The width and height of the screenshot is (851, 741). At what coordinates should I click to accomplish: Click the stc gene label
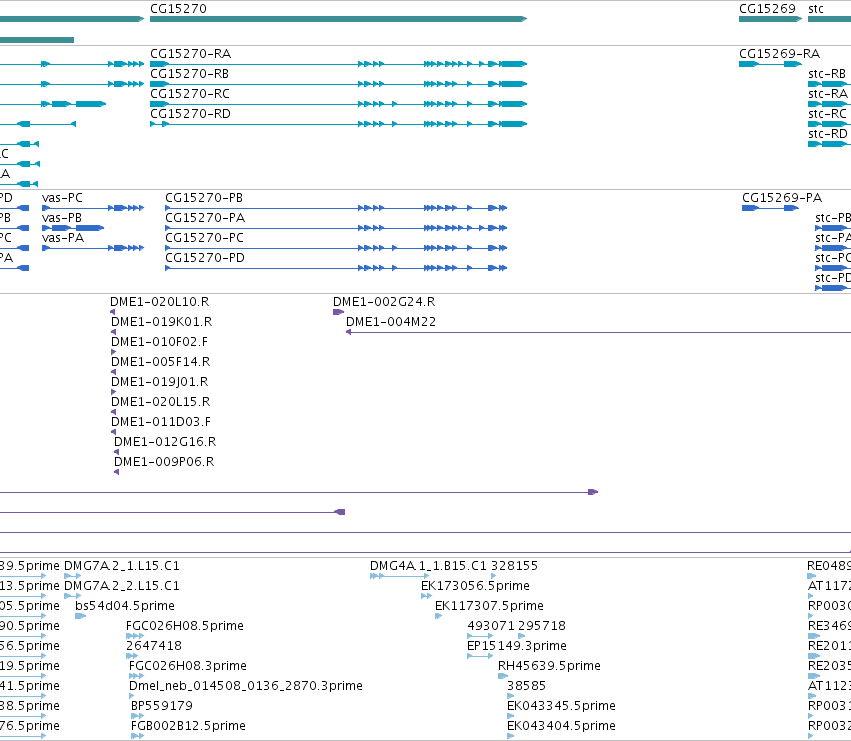(816, 8)
